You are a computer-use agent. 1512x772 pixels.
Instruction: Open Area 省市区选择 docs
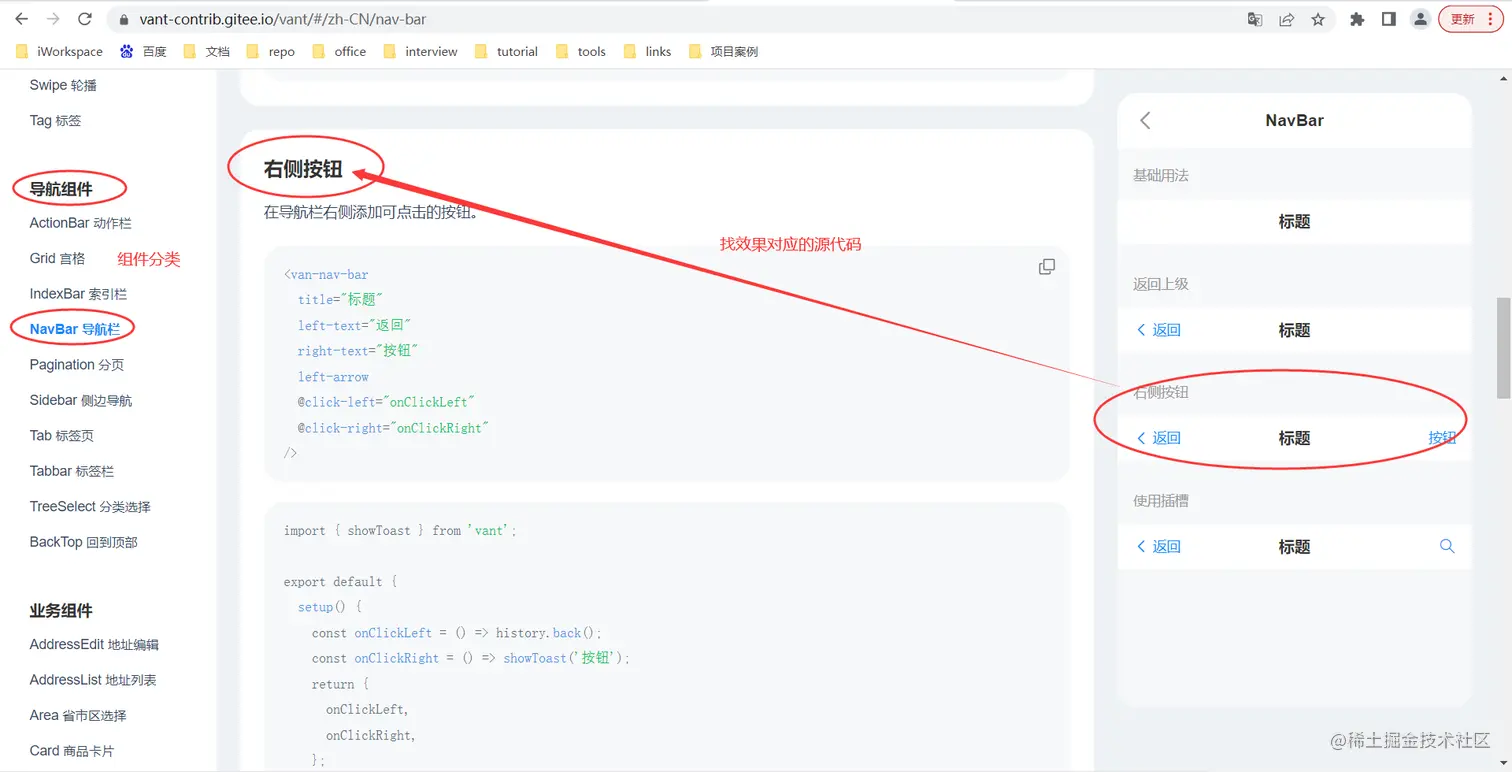click(78, 715)
